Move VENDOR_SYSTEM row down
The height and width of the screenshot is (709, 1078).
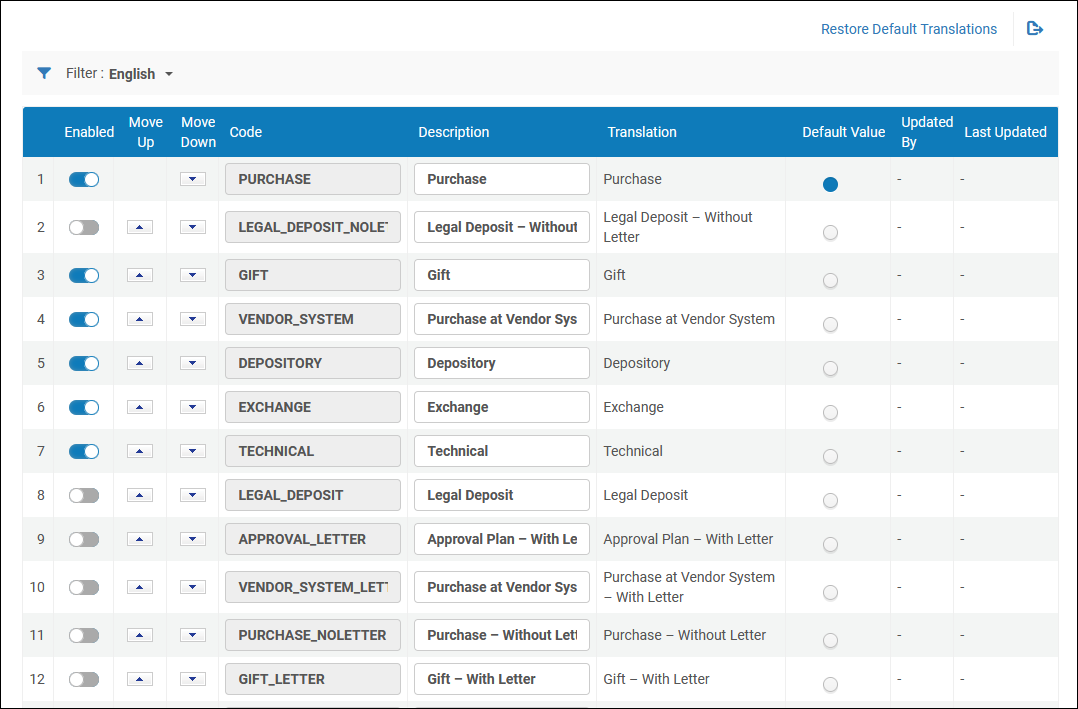point(192,319)
